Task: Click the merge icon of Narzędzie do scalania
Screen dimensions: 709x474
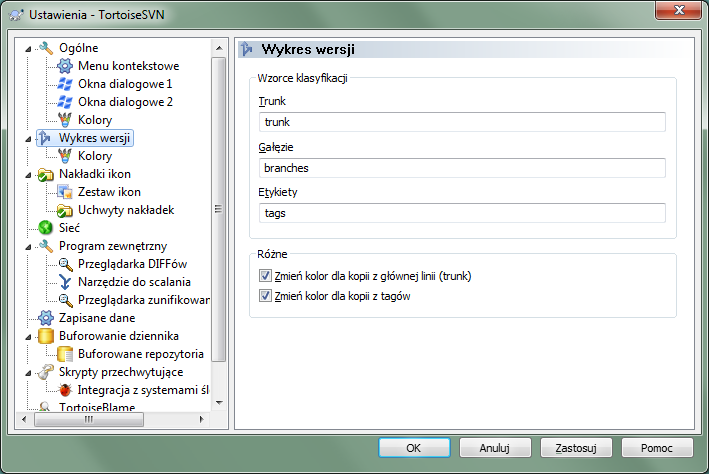Action: click(65, 282)
